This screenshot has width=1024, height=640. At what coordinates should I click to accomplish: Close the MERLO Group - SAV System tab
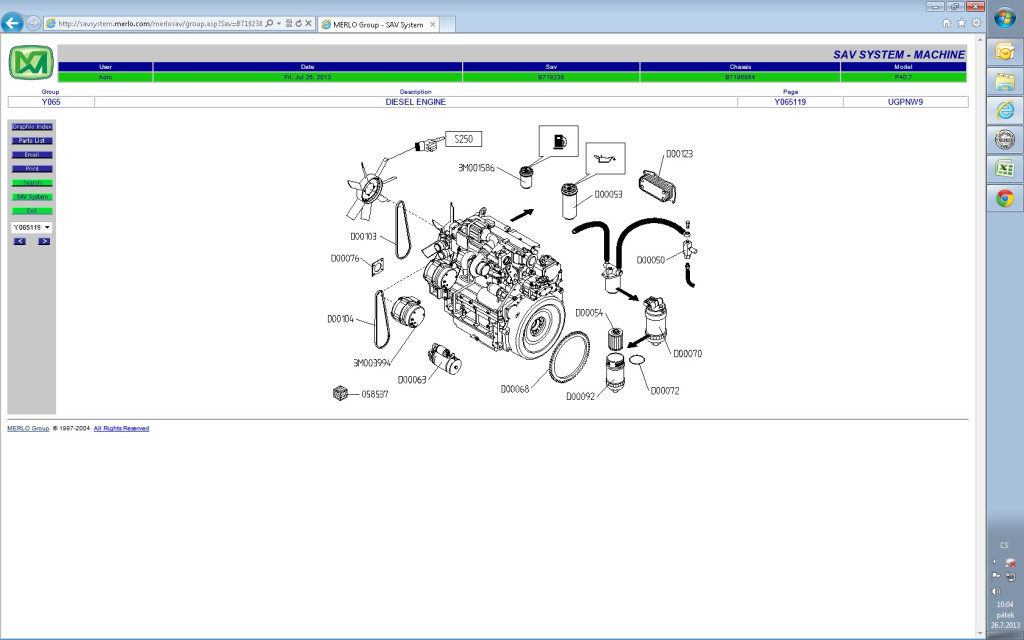click(432, 24)
